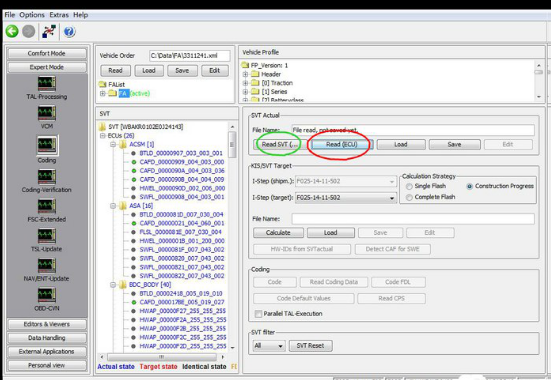Switch to Expert Mode
This screenshot has height=380, width=551.
(47, 67)
